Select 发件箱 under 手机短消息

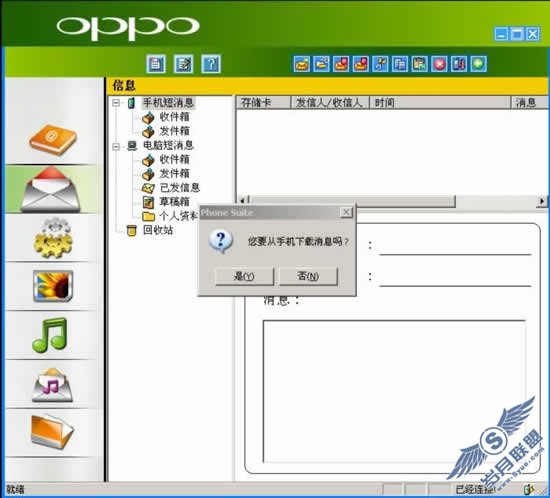pos(174,131)
